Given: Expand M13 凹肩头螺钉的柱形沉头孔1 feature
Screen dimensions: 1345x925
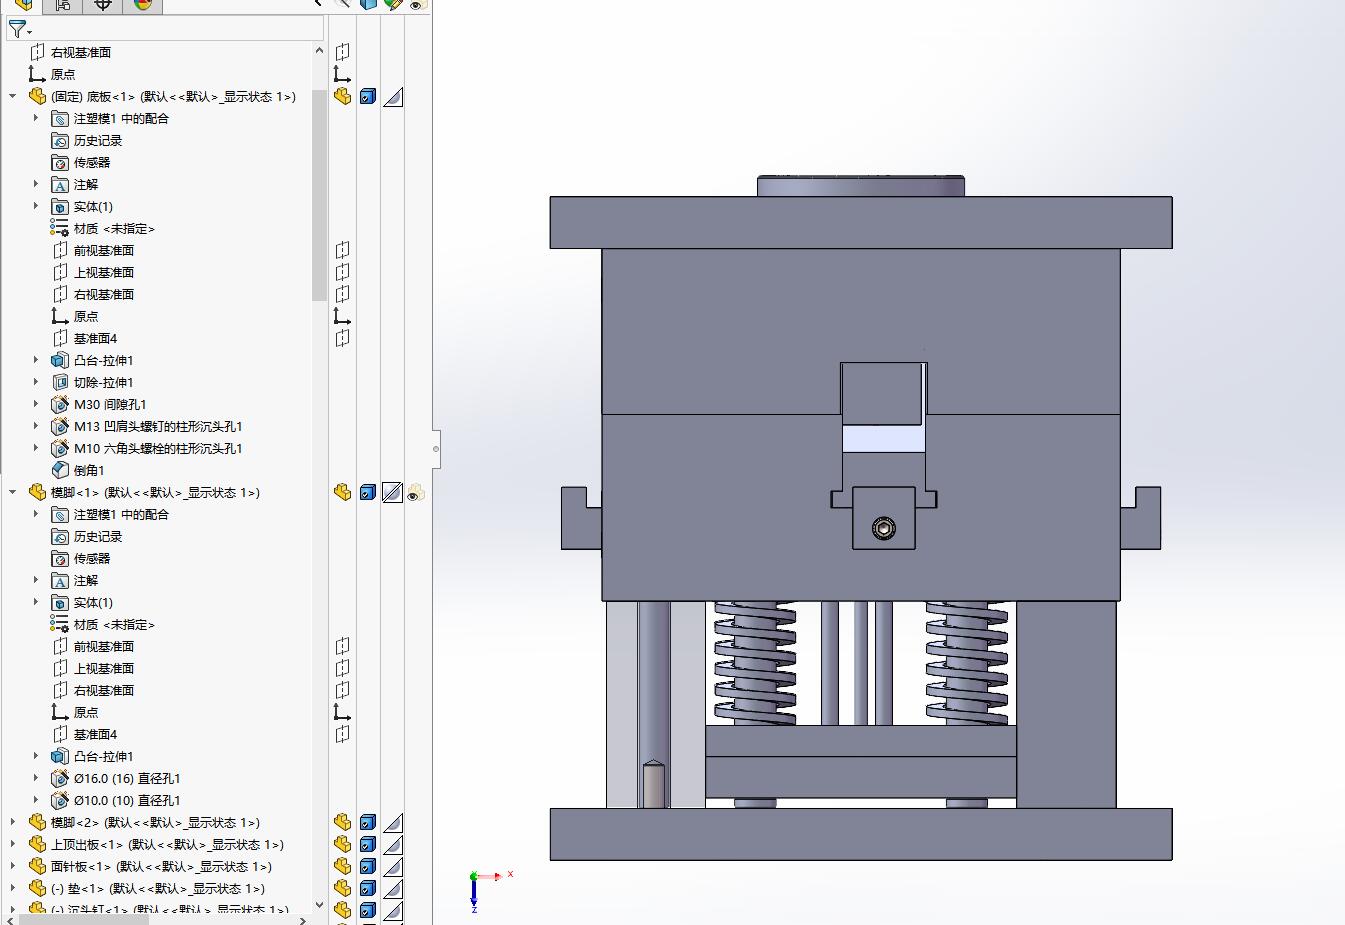Looking at the screenshot, I should tap(36, 427).
